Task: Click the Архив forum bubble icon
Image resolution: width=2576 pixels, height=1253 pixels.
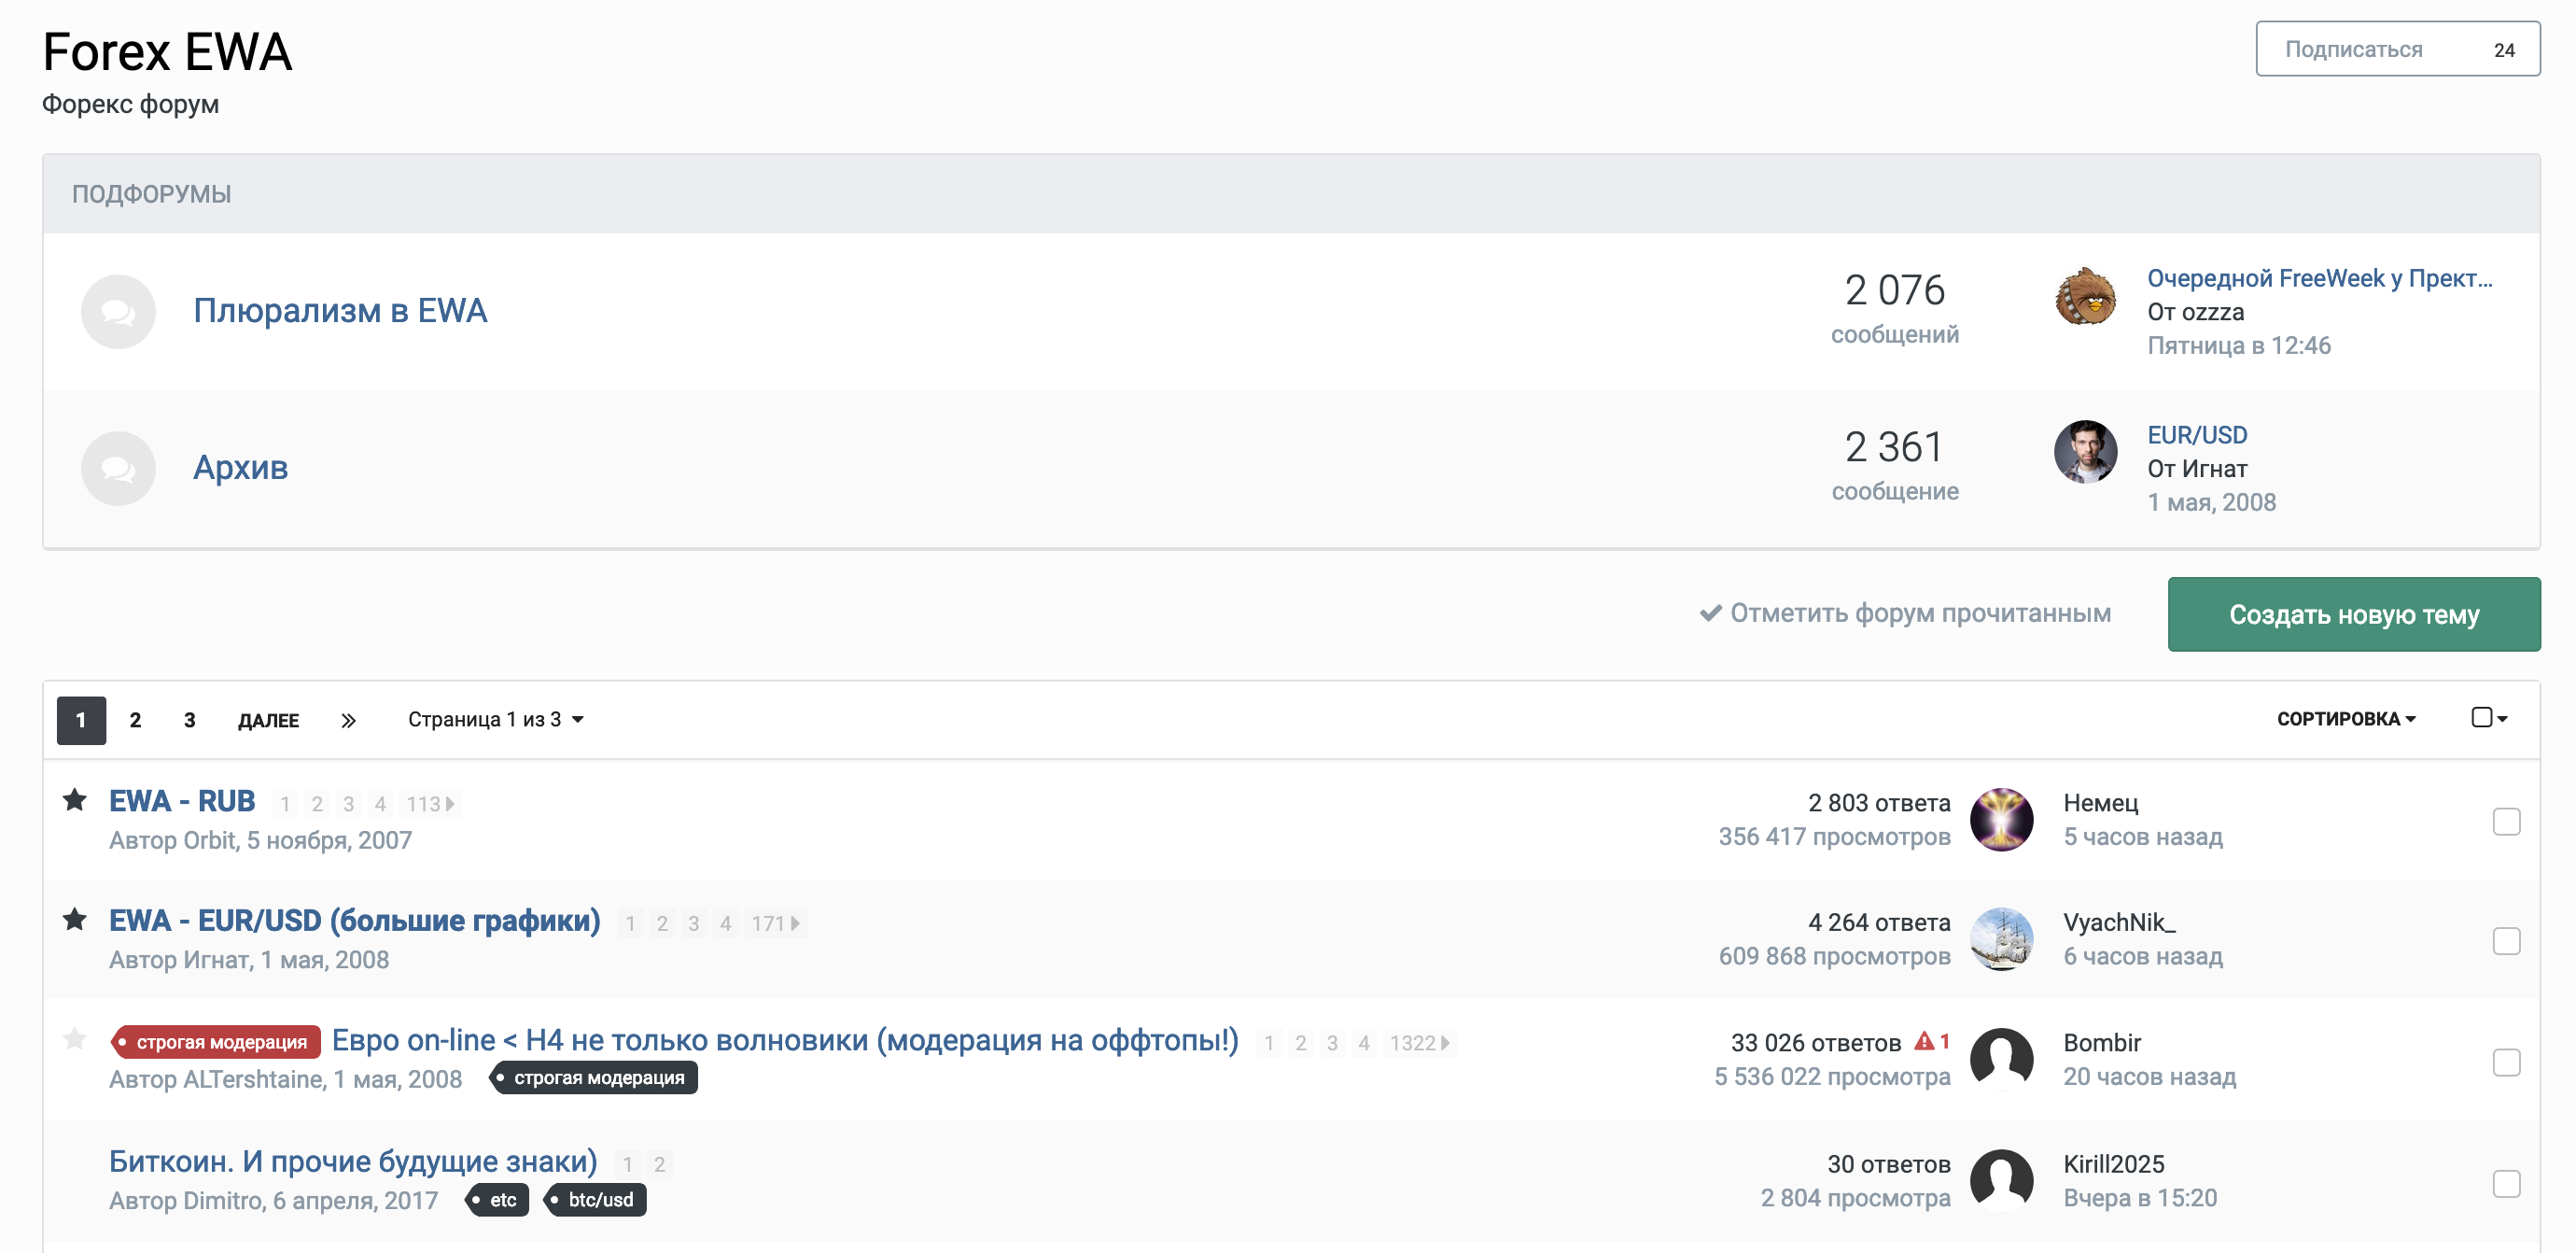Action: tap(118, 468)
